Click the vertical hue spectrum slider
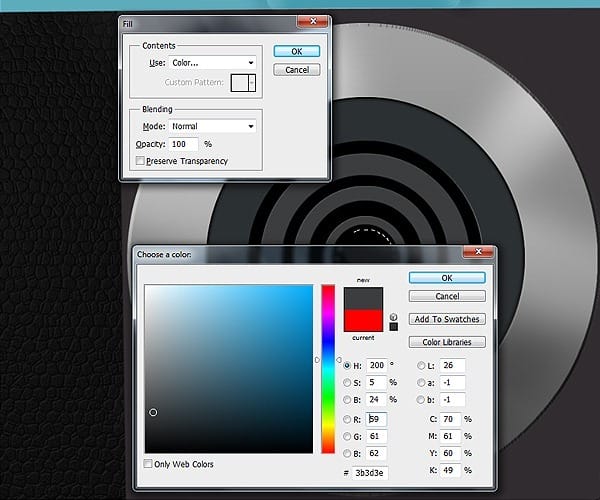 (x=328, y=369)
